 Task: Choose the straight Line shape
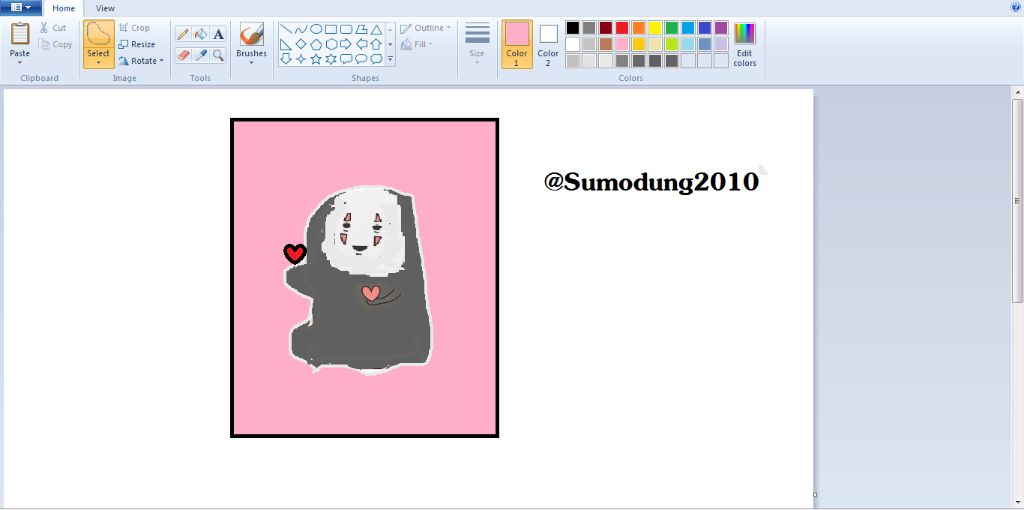coord(285,29)
